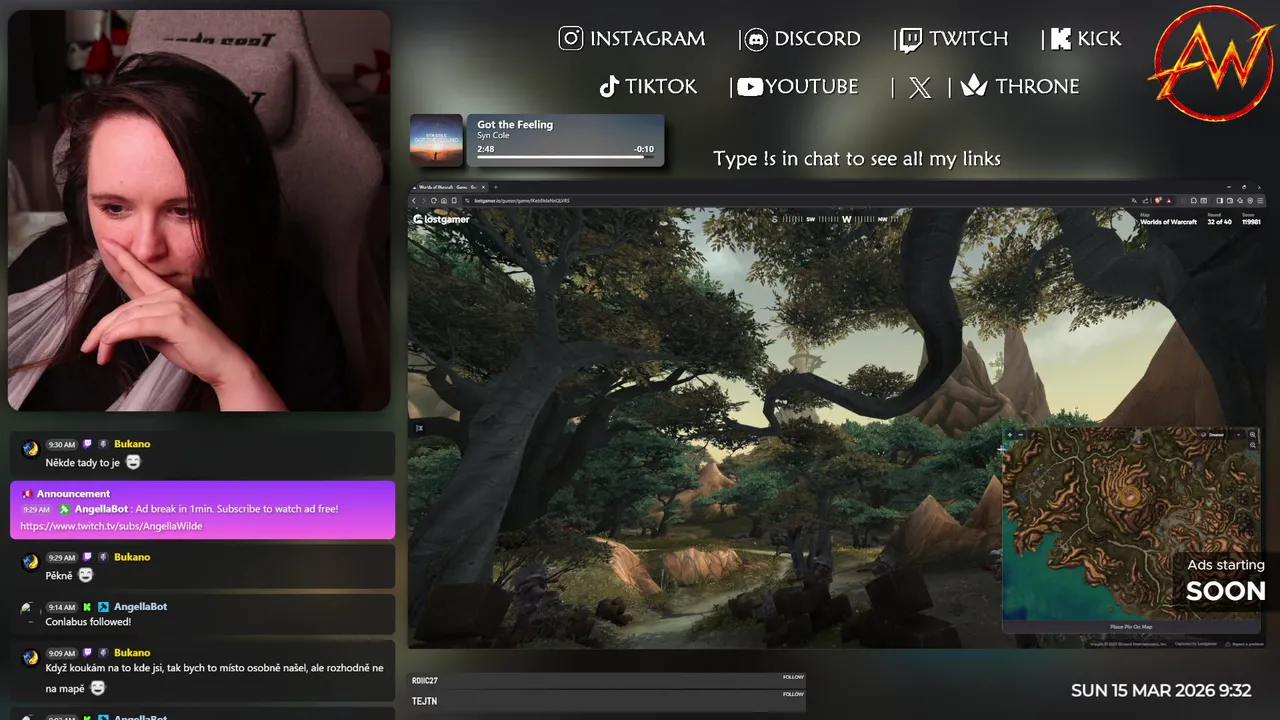
Task: Click the YouTube text label
Action: coord(812,87)
